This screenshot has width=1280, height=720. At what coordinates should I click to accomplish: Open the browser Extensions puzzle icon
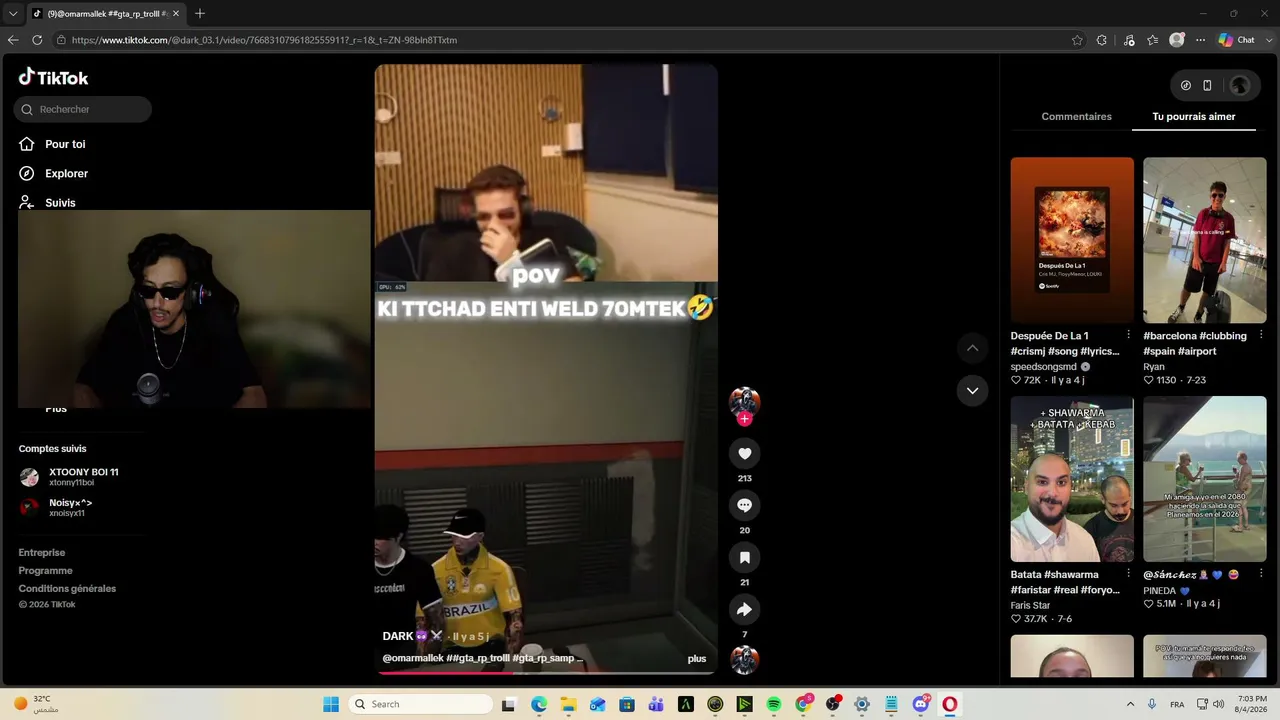coord(1102,40)
